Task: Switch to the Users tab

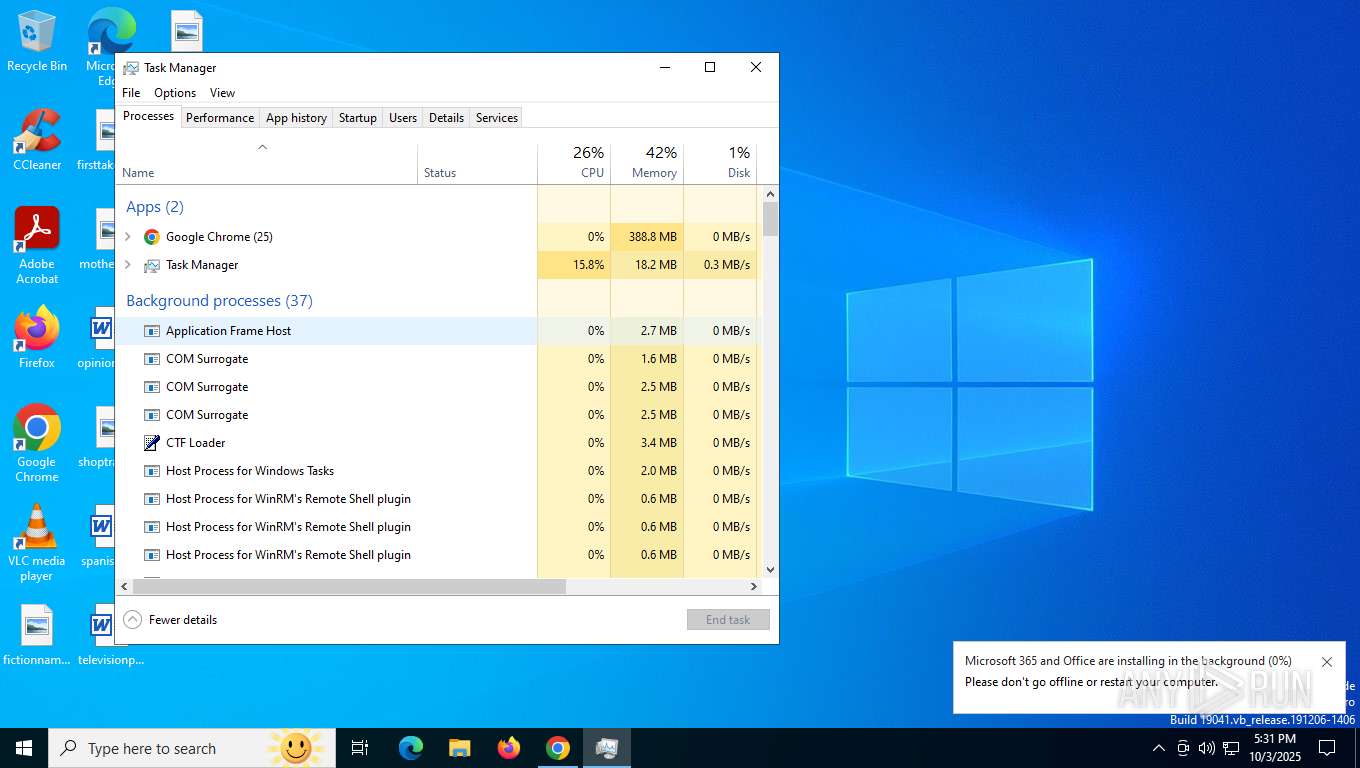Action: click(x=403, y=118)
